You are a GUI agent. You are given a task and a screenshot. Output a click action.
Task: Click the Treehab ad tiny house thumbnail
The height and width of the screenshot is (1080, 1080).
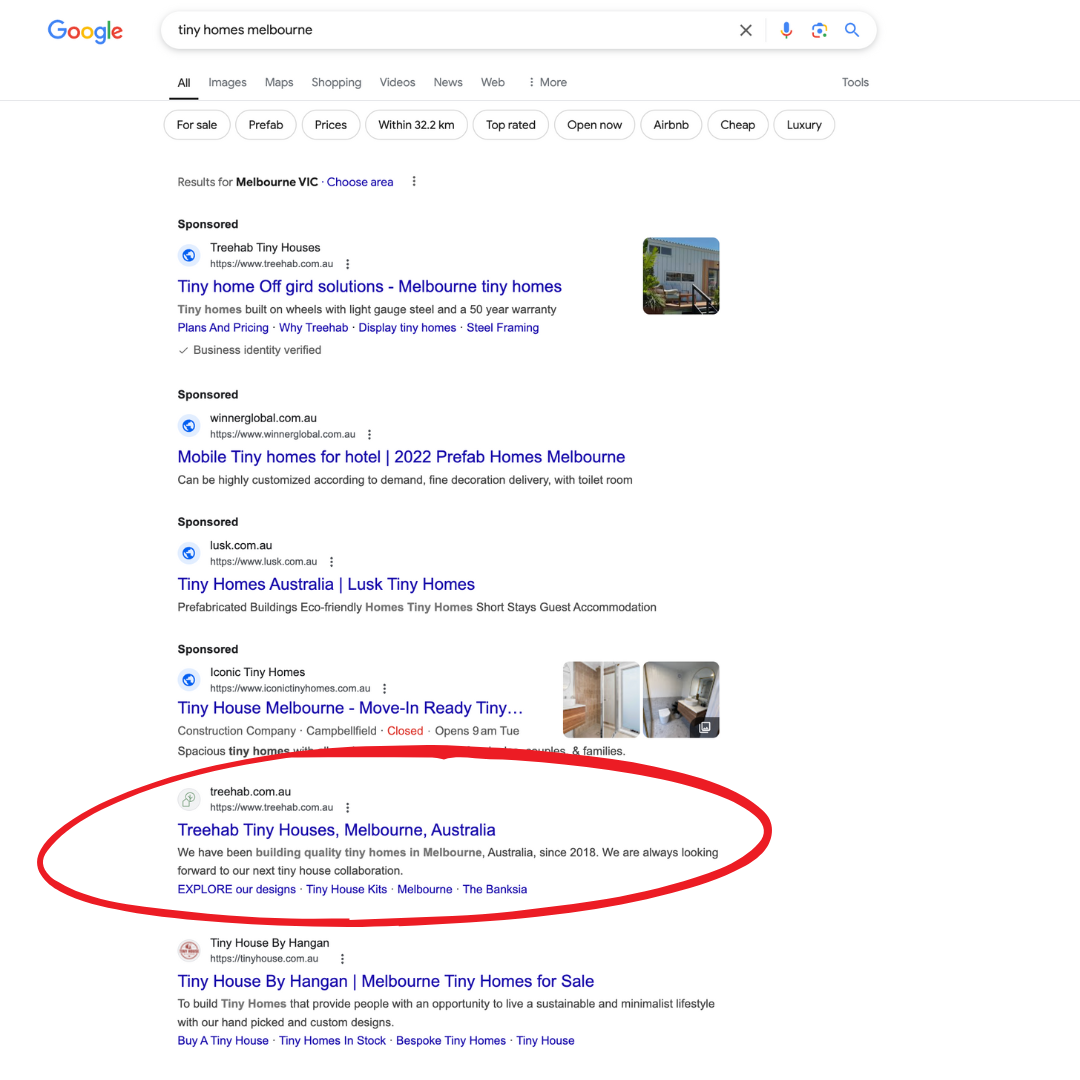coord(681,276)
